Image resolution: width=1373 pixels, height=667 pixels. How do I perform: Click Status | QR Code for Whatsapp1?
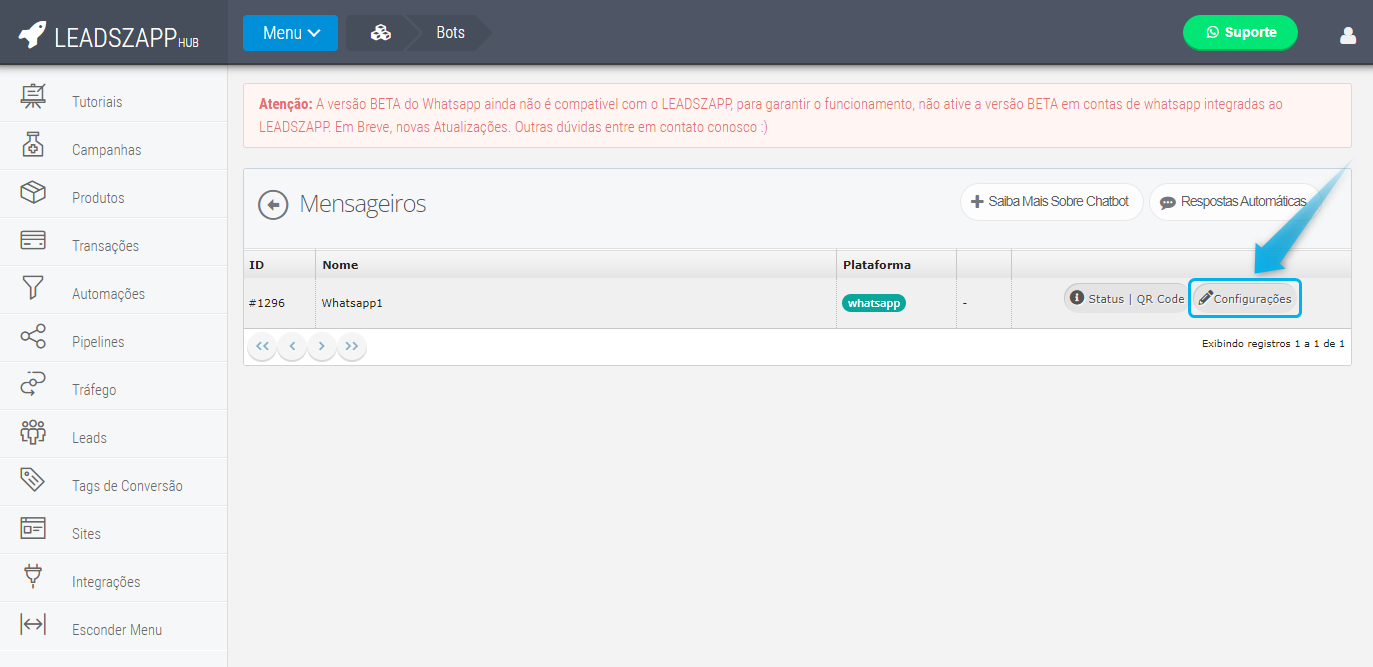(x=1124, y=297)
